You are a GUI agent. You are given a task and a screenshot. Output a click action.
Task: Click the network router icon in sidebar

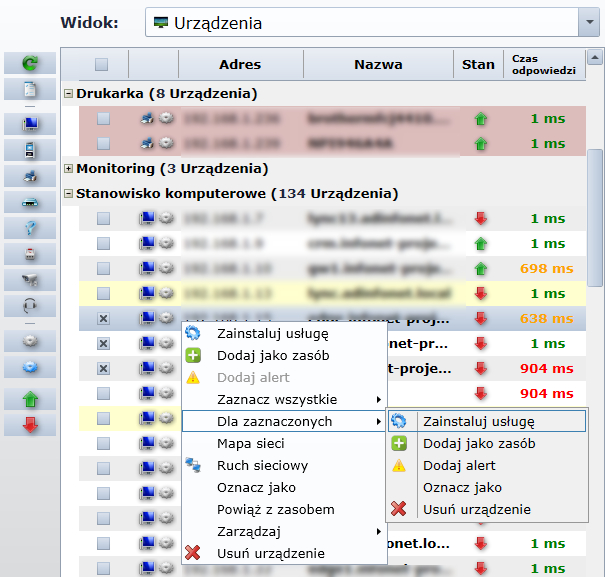click(30, 203)
